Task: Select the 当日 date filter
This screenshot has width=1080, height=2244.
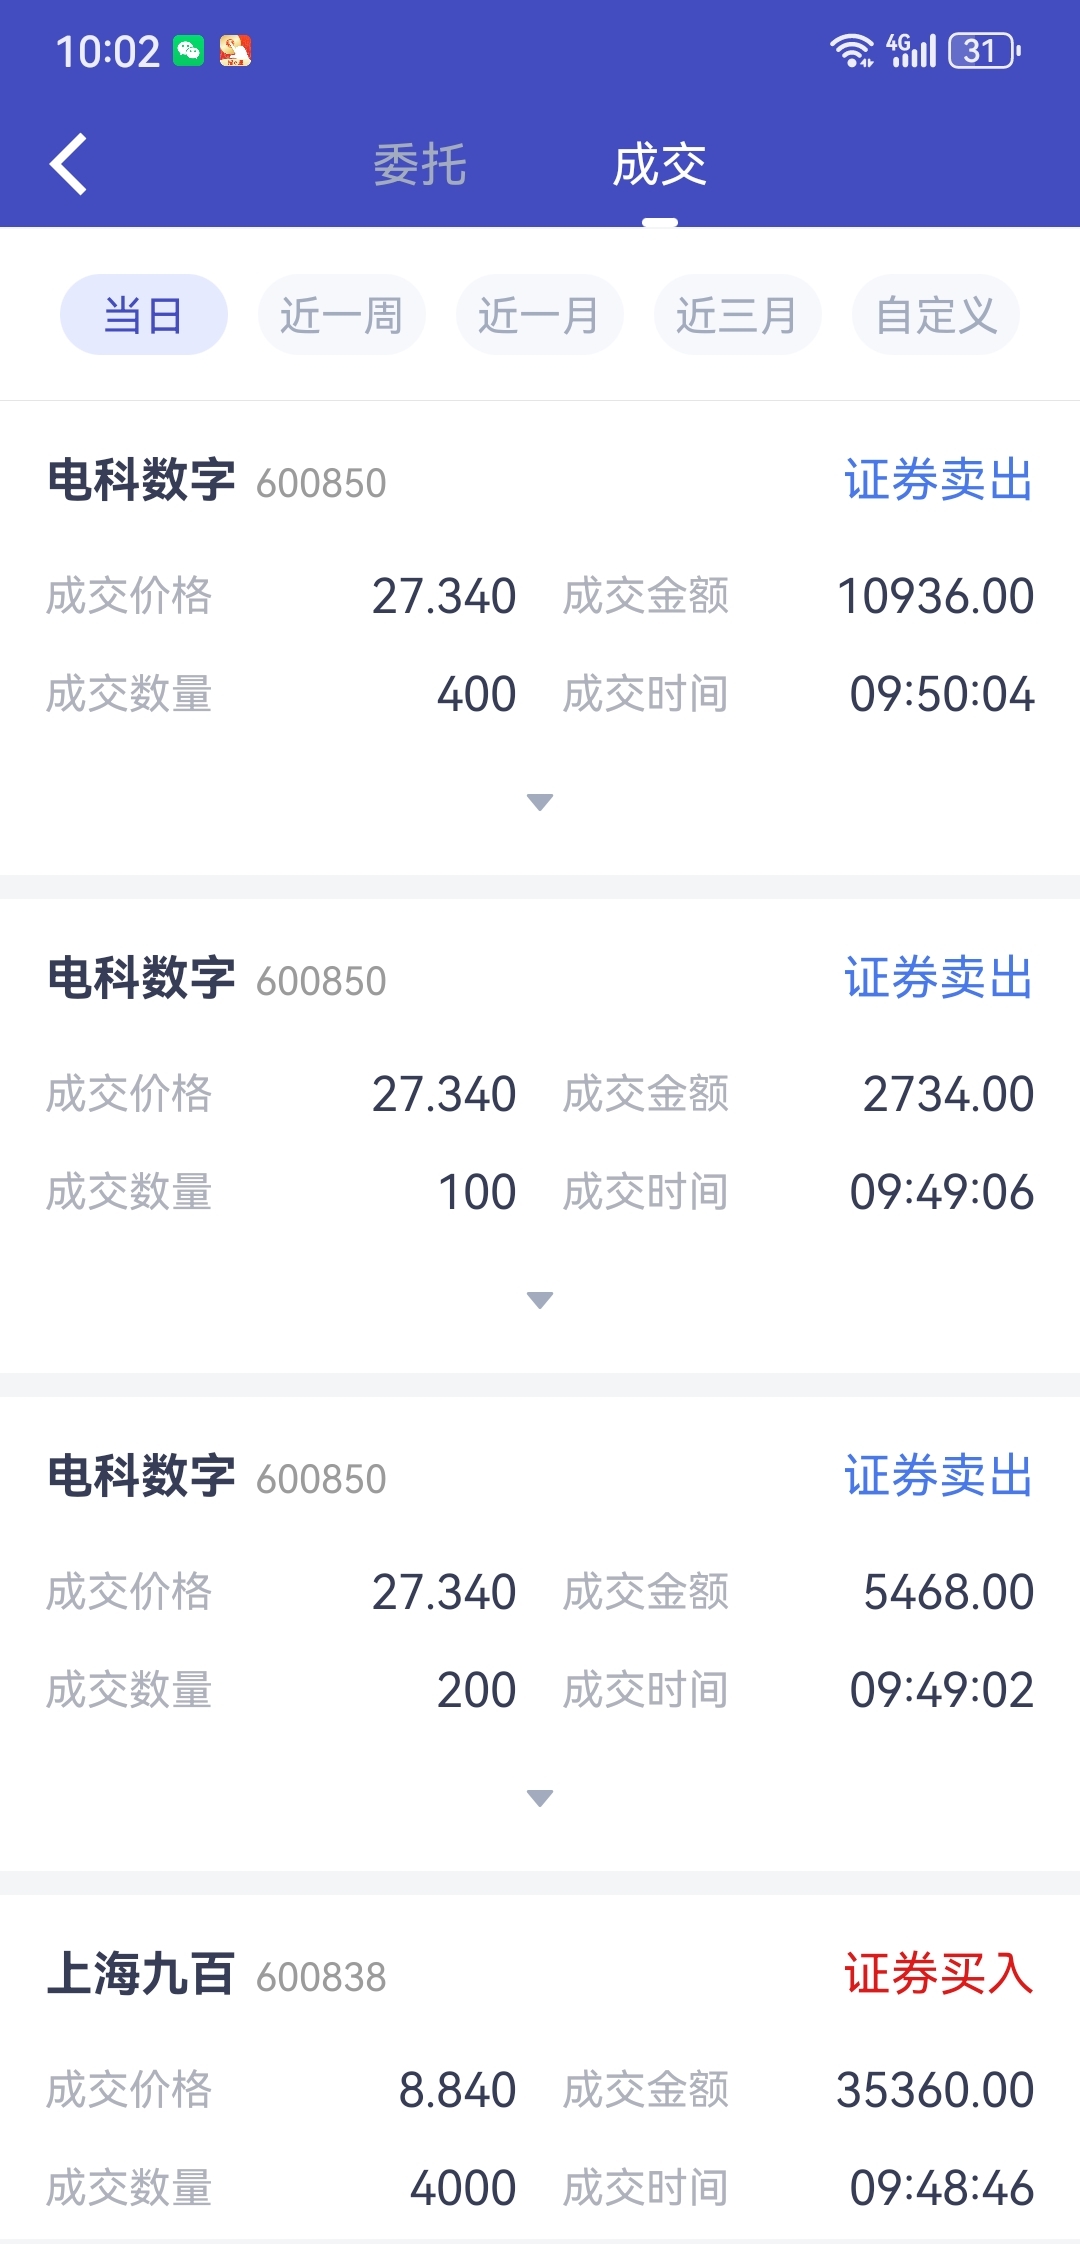Action: click(x=144, y=315)
